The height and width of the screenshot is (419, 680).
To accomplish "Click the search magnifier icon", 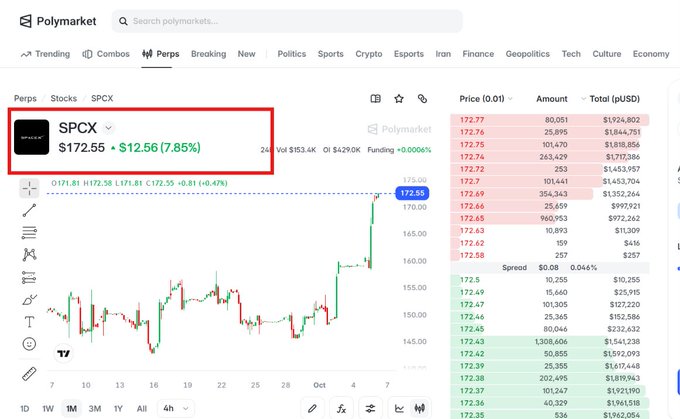I will [x=123, y=21].
